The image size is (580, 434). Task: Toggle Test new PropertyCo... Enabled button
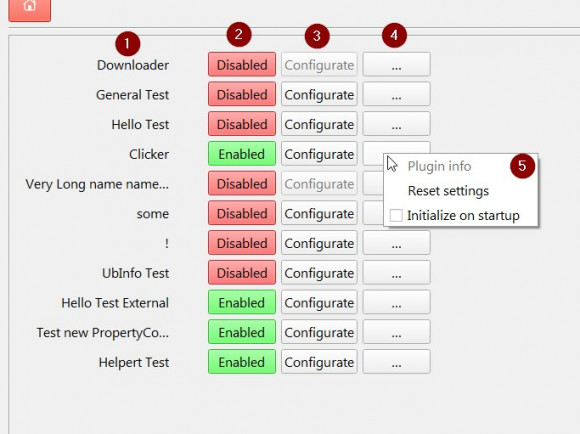click(x=242, y=332)
